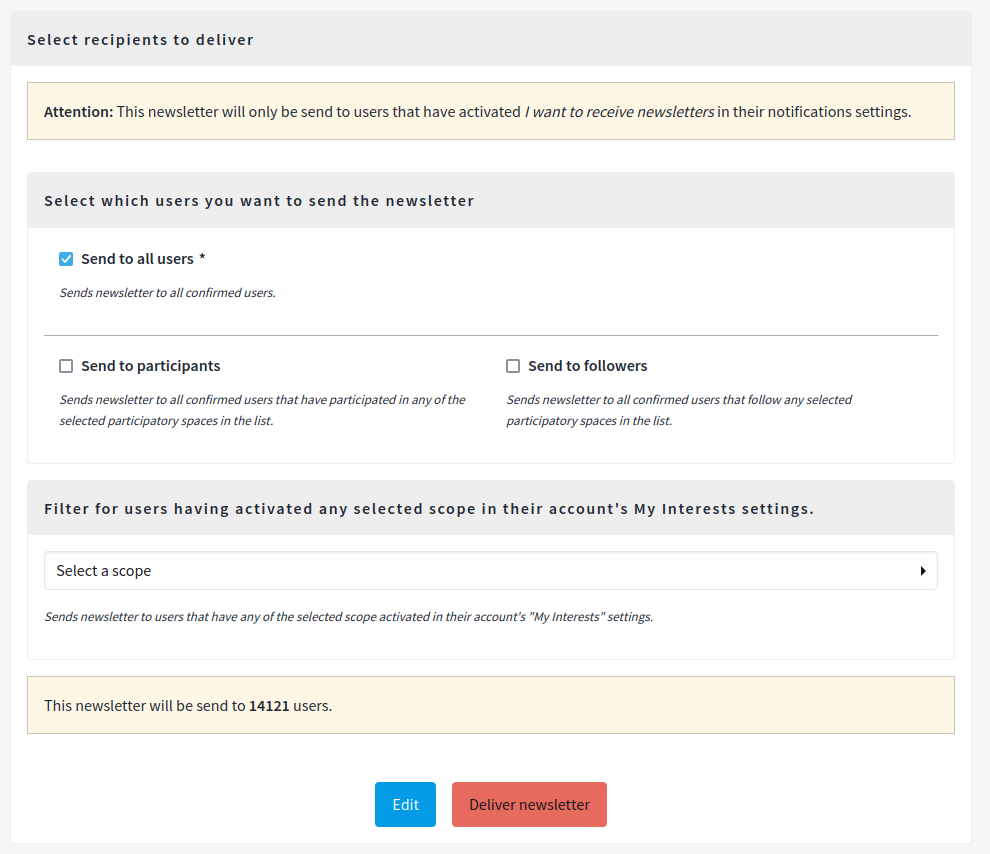Click the 'Select which users' section heading
The image size is (990, 854).
point(259,201)
